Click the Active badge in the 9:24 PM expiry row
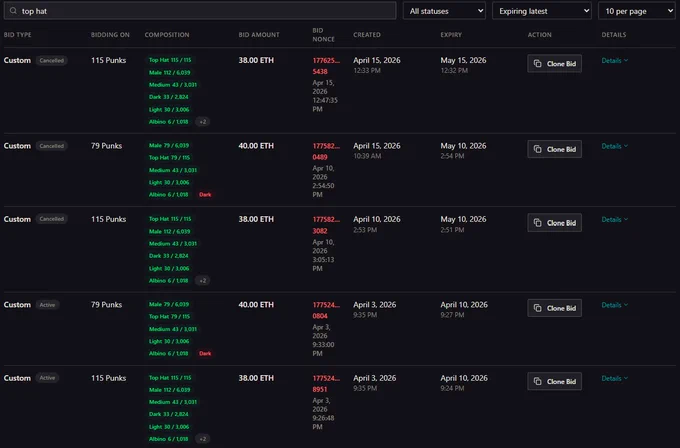The height and width of the screenshot is (448, 680). [47, 378]
